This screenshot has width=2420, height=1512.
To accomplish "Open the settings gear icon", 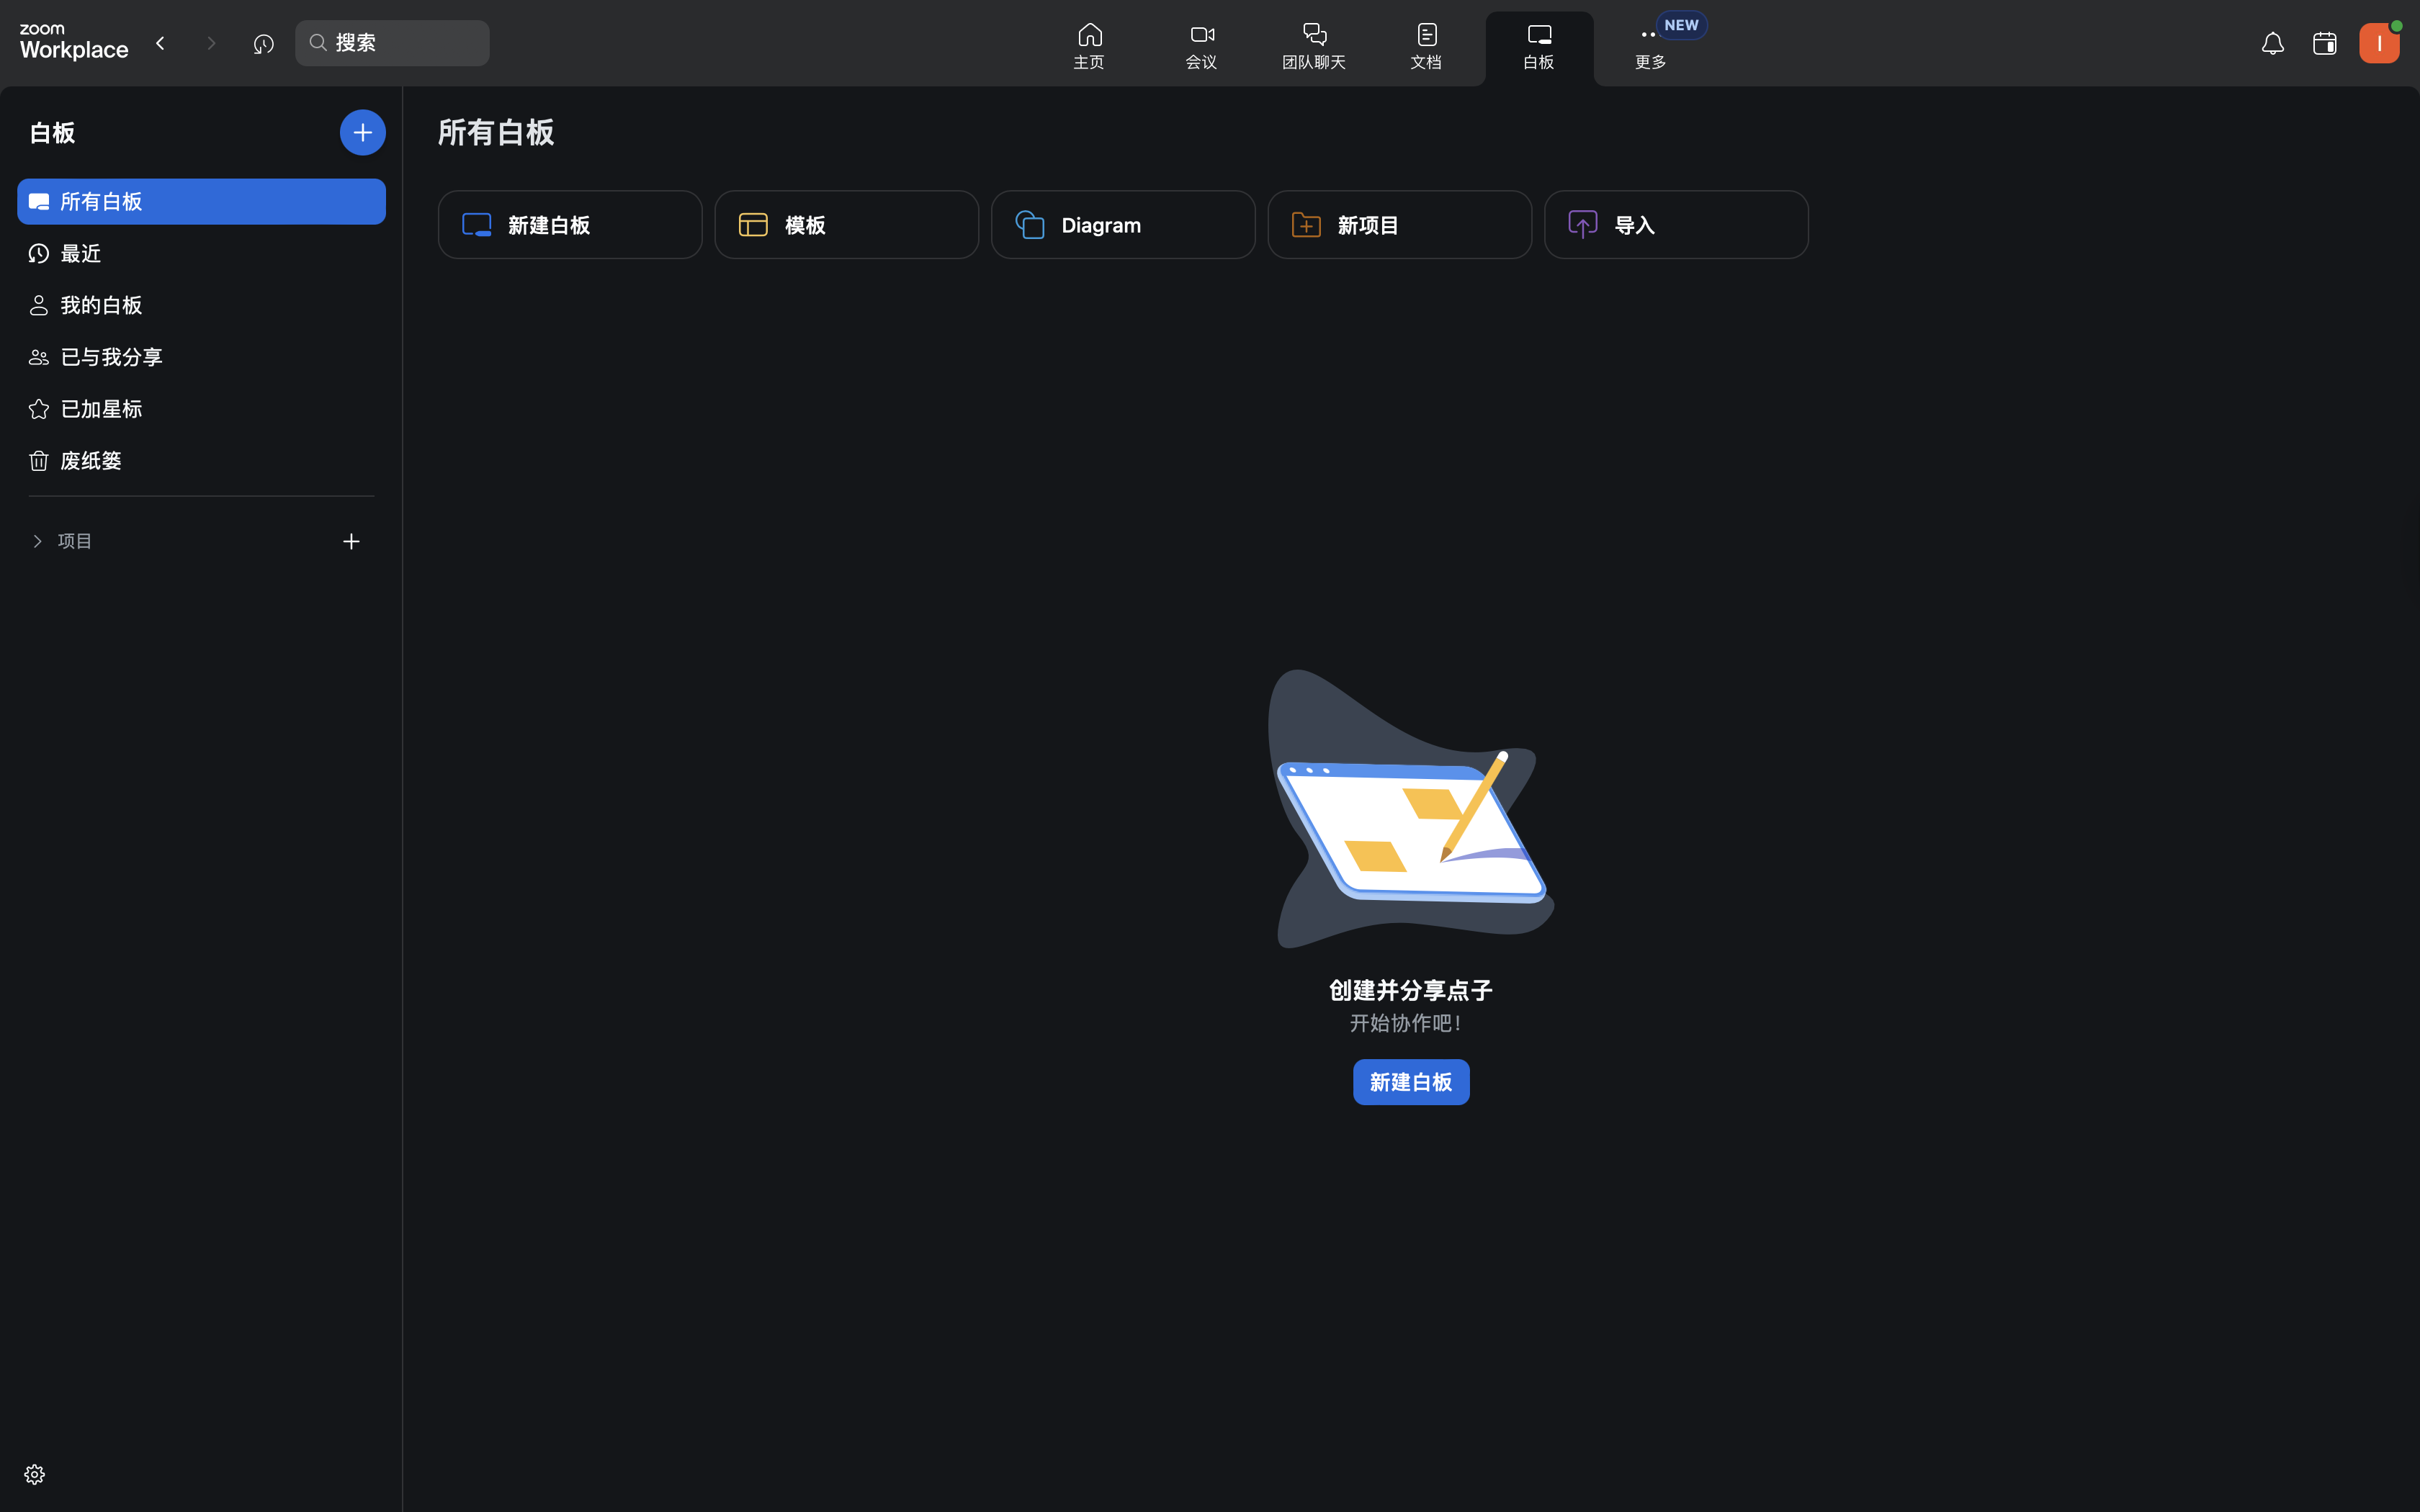I will [x=34, y=1474].
